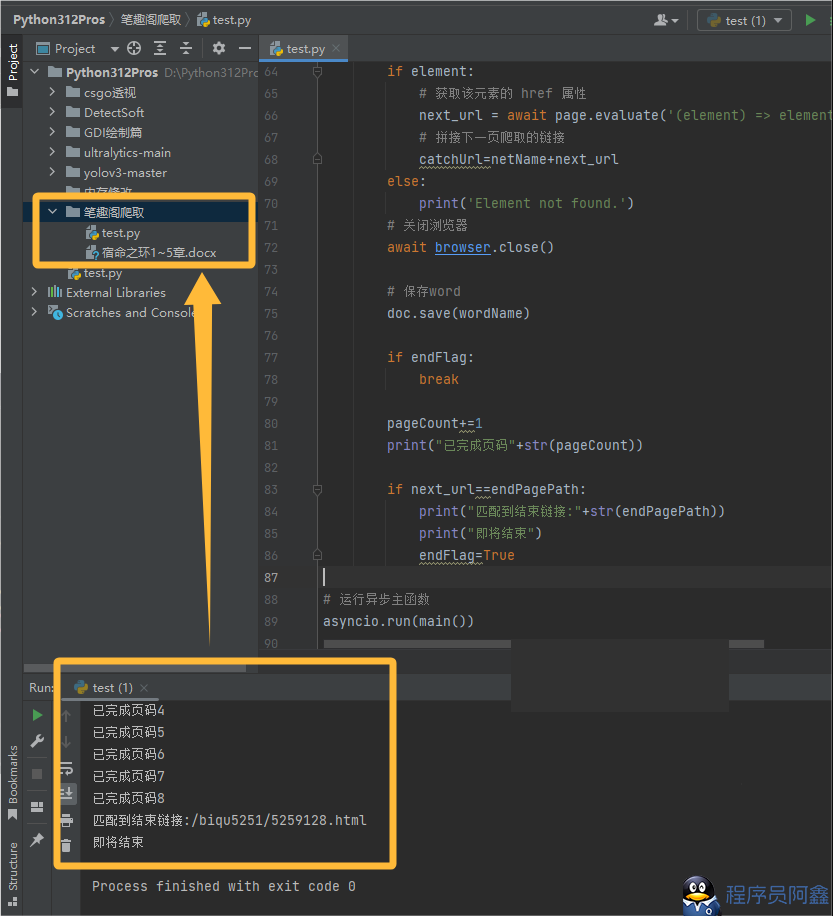Open the Project view dropdown

point(114,49)
